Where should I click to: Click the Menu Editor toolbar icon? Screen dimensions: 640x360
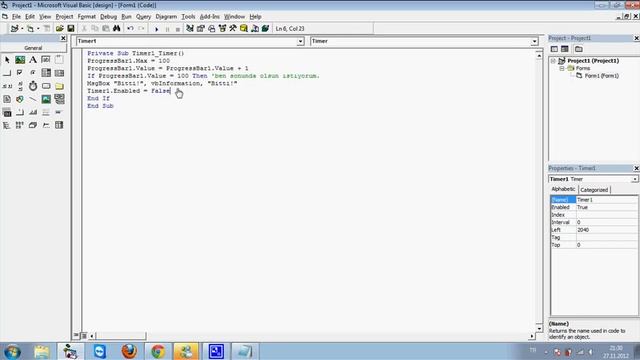pyautogui.click(x=47, y=29)
